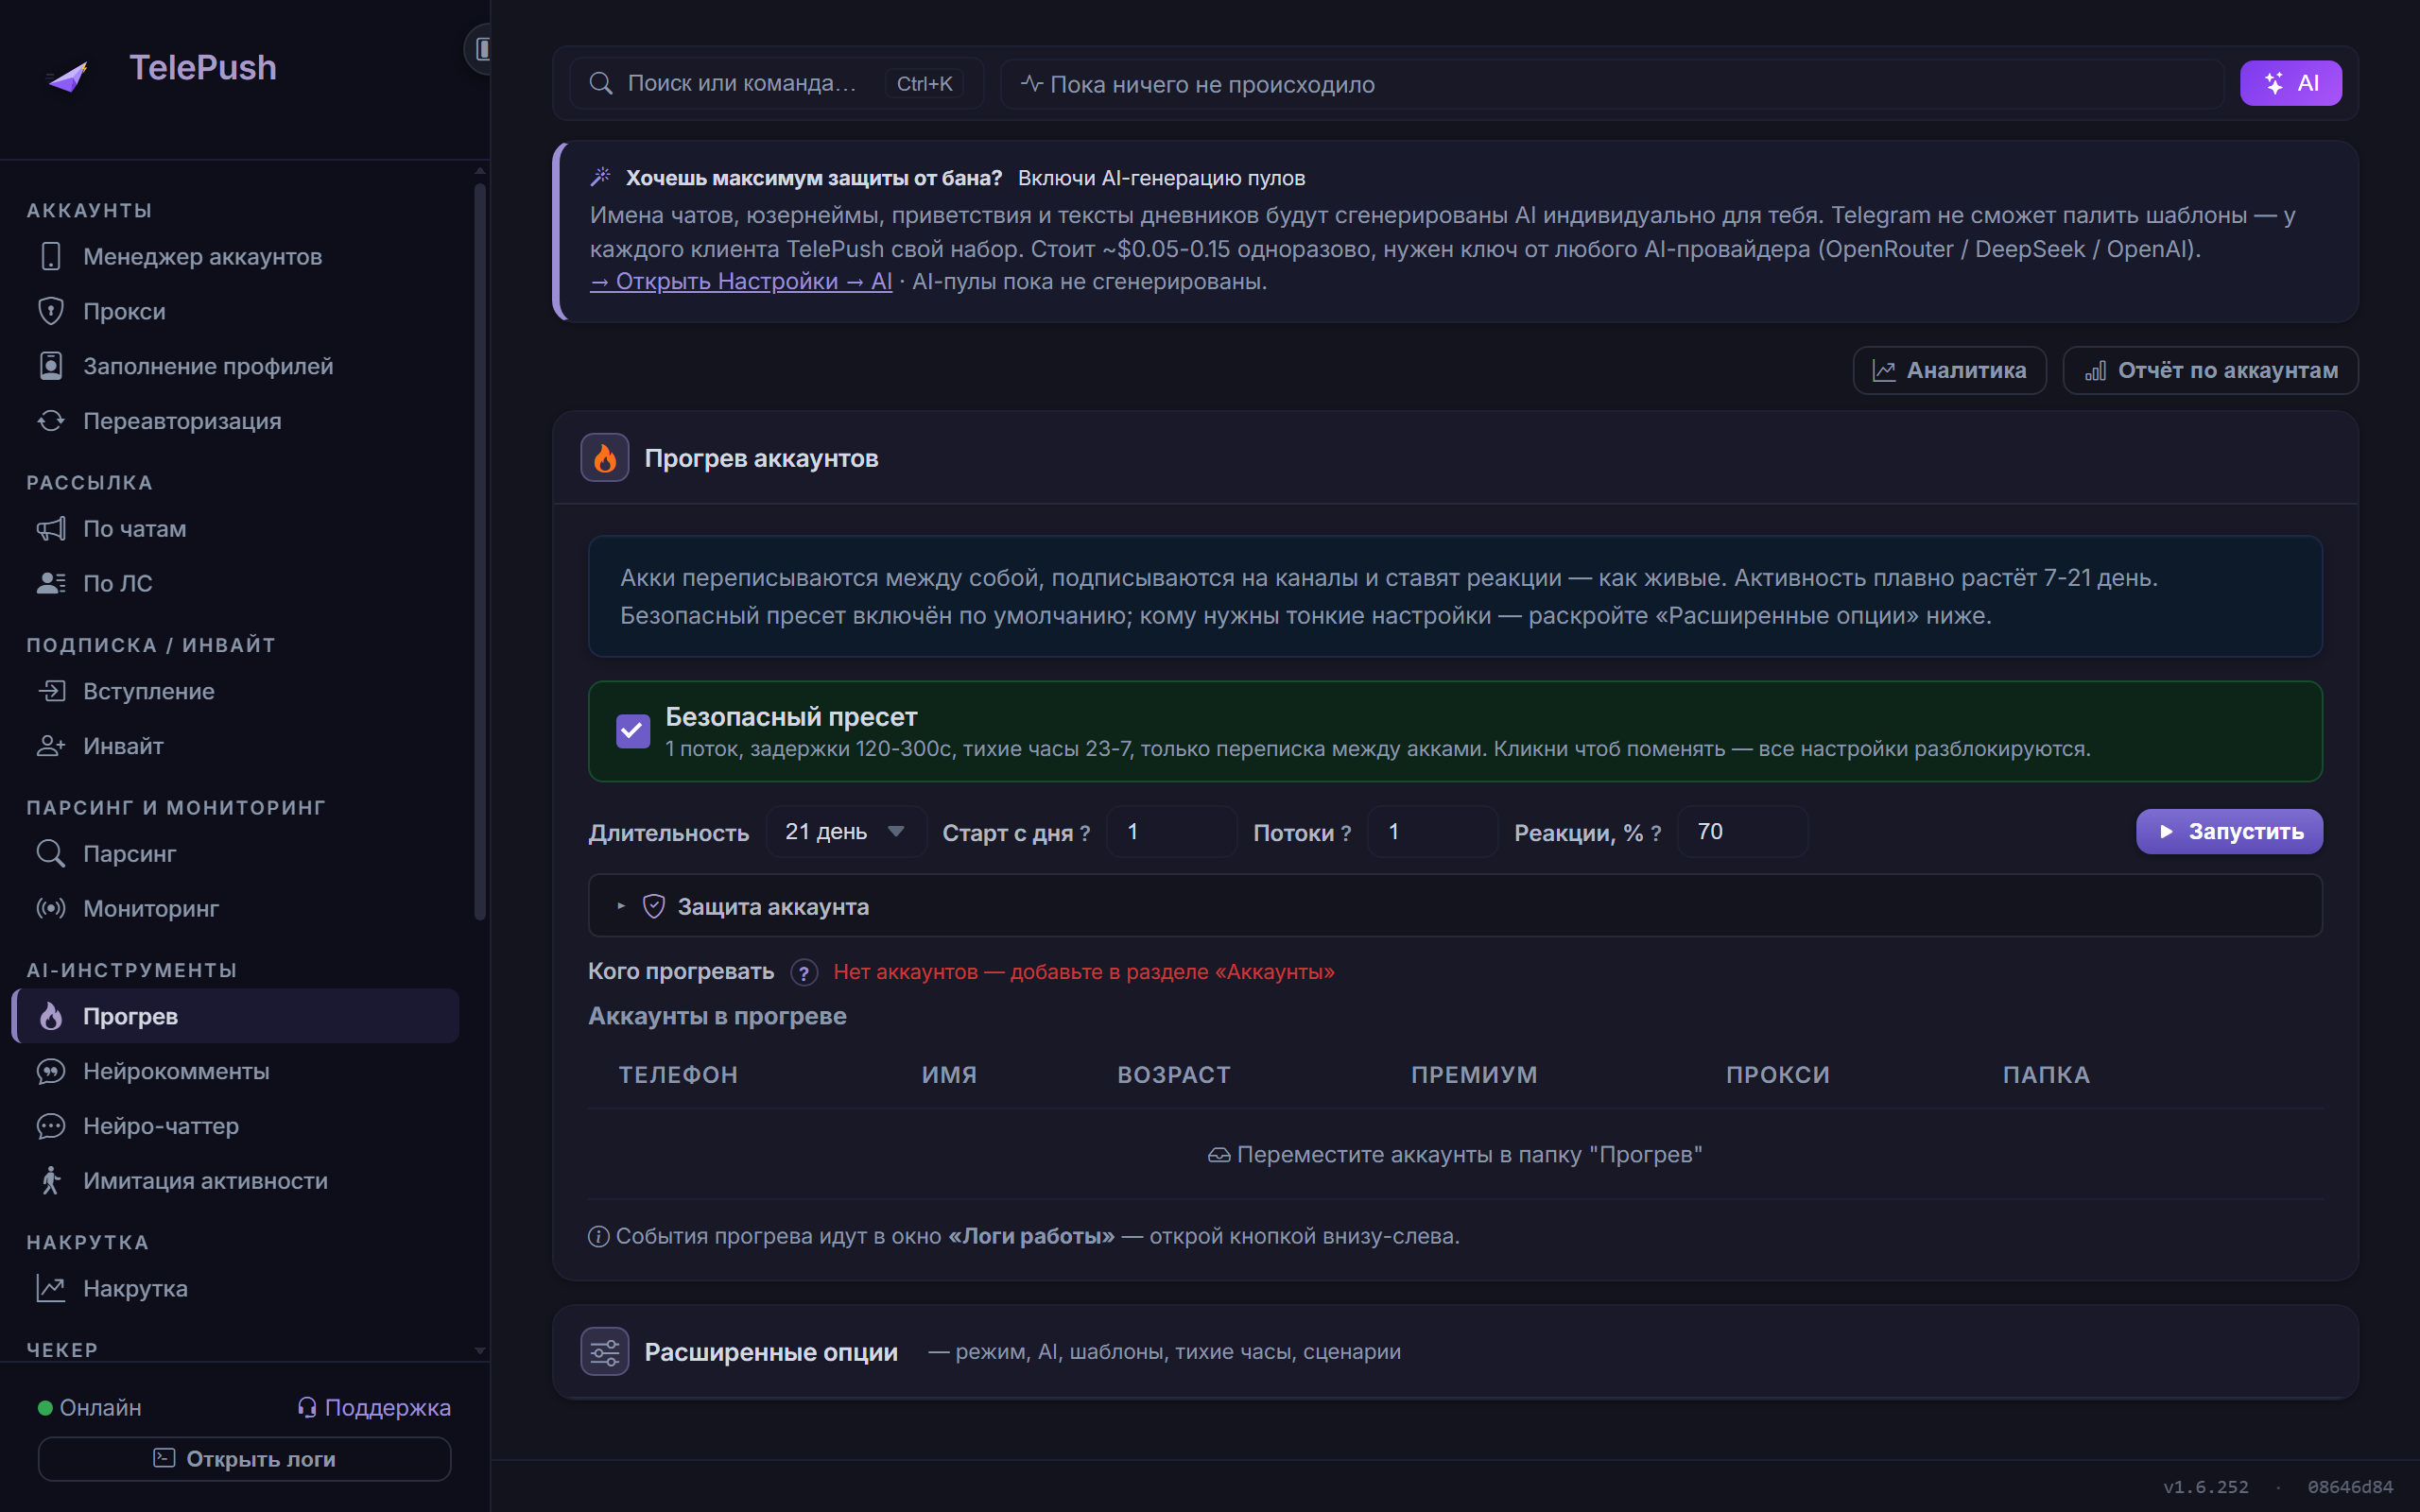
Task: Click the Старт с дня input field
Action: coord(1172,832)
